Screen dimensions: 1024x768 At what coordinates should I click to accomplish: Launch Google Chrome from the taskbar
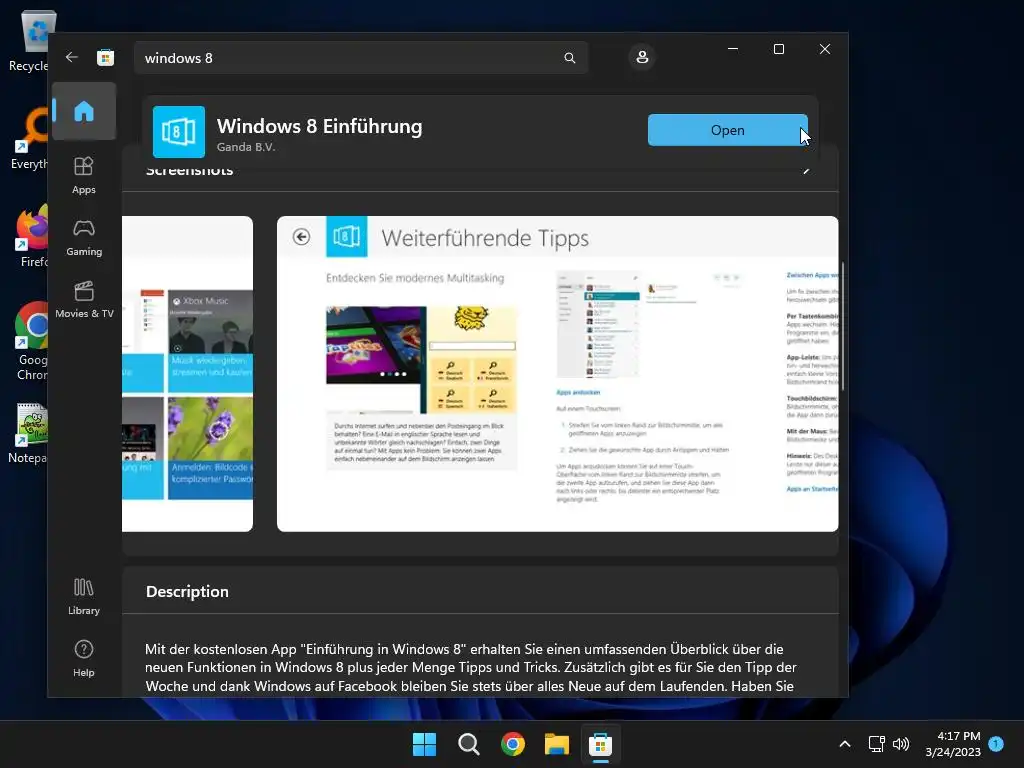pos(513,744)
